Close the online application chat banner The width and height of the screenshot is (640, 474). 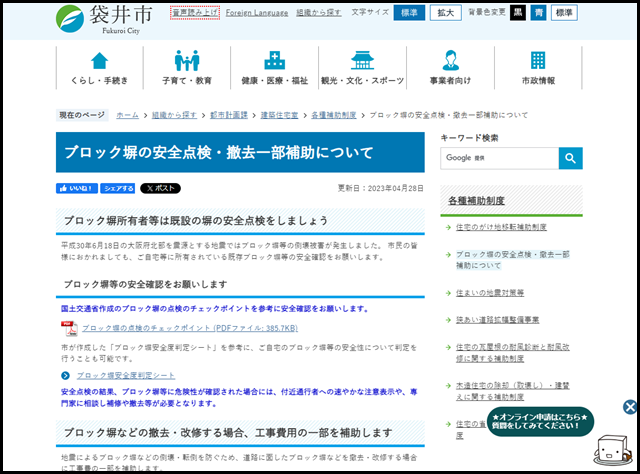[630, 407]
